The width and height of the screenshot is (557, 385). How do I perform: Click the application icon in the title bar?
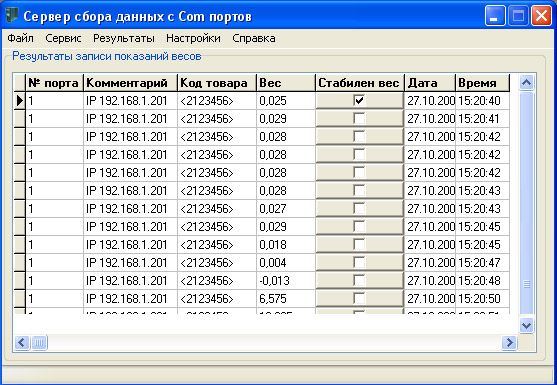point(12,15)
